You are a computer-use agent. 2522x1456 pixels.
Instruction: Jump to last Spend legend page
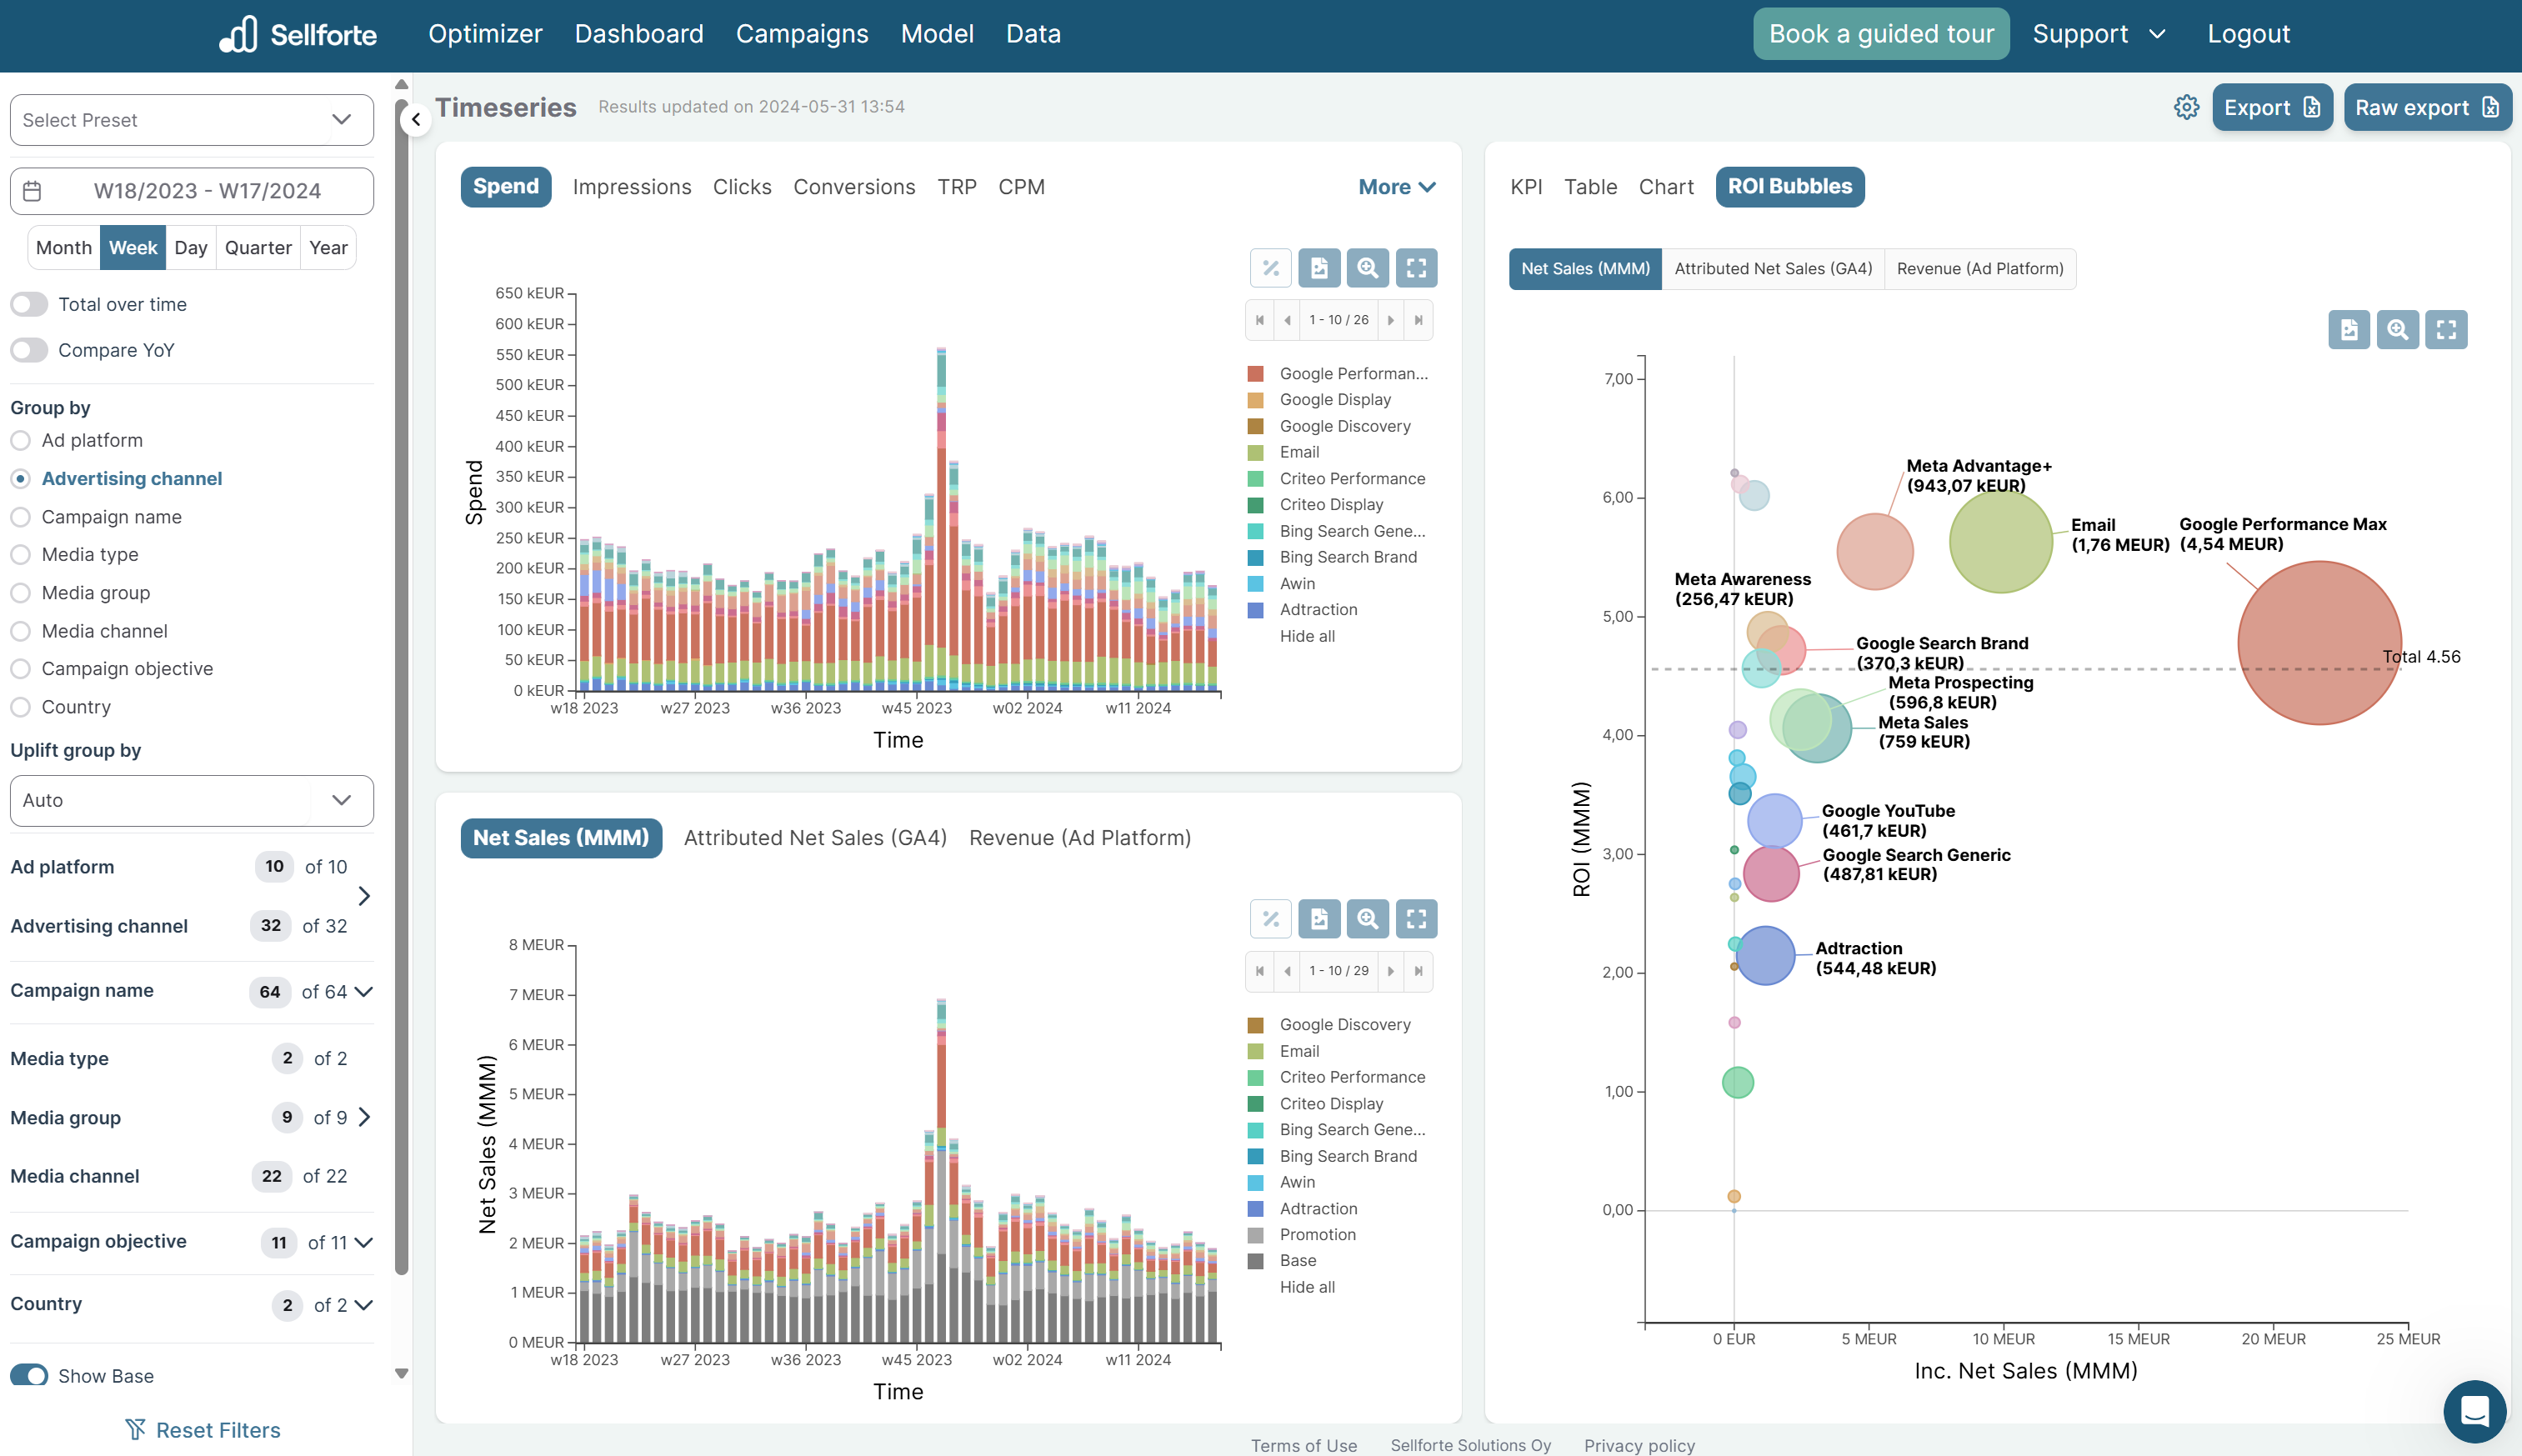point(1418,320)
